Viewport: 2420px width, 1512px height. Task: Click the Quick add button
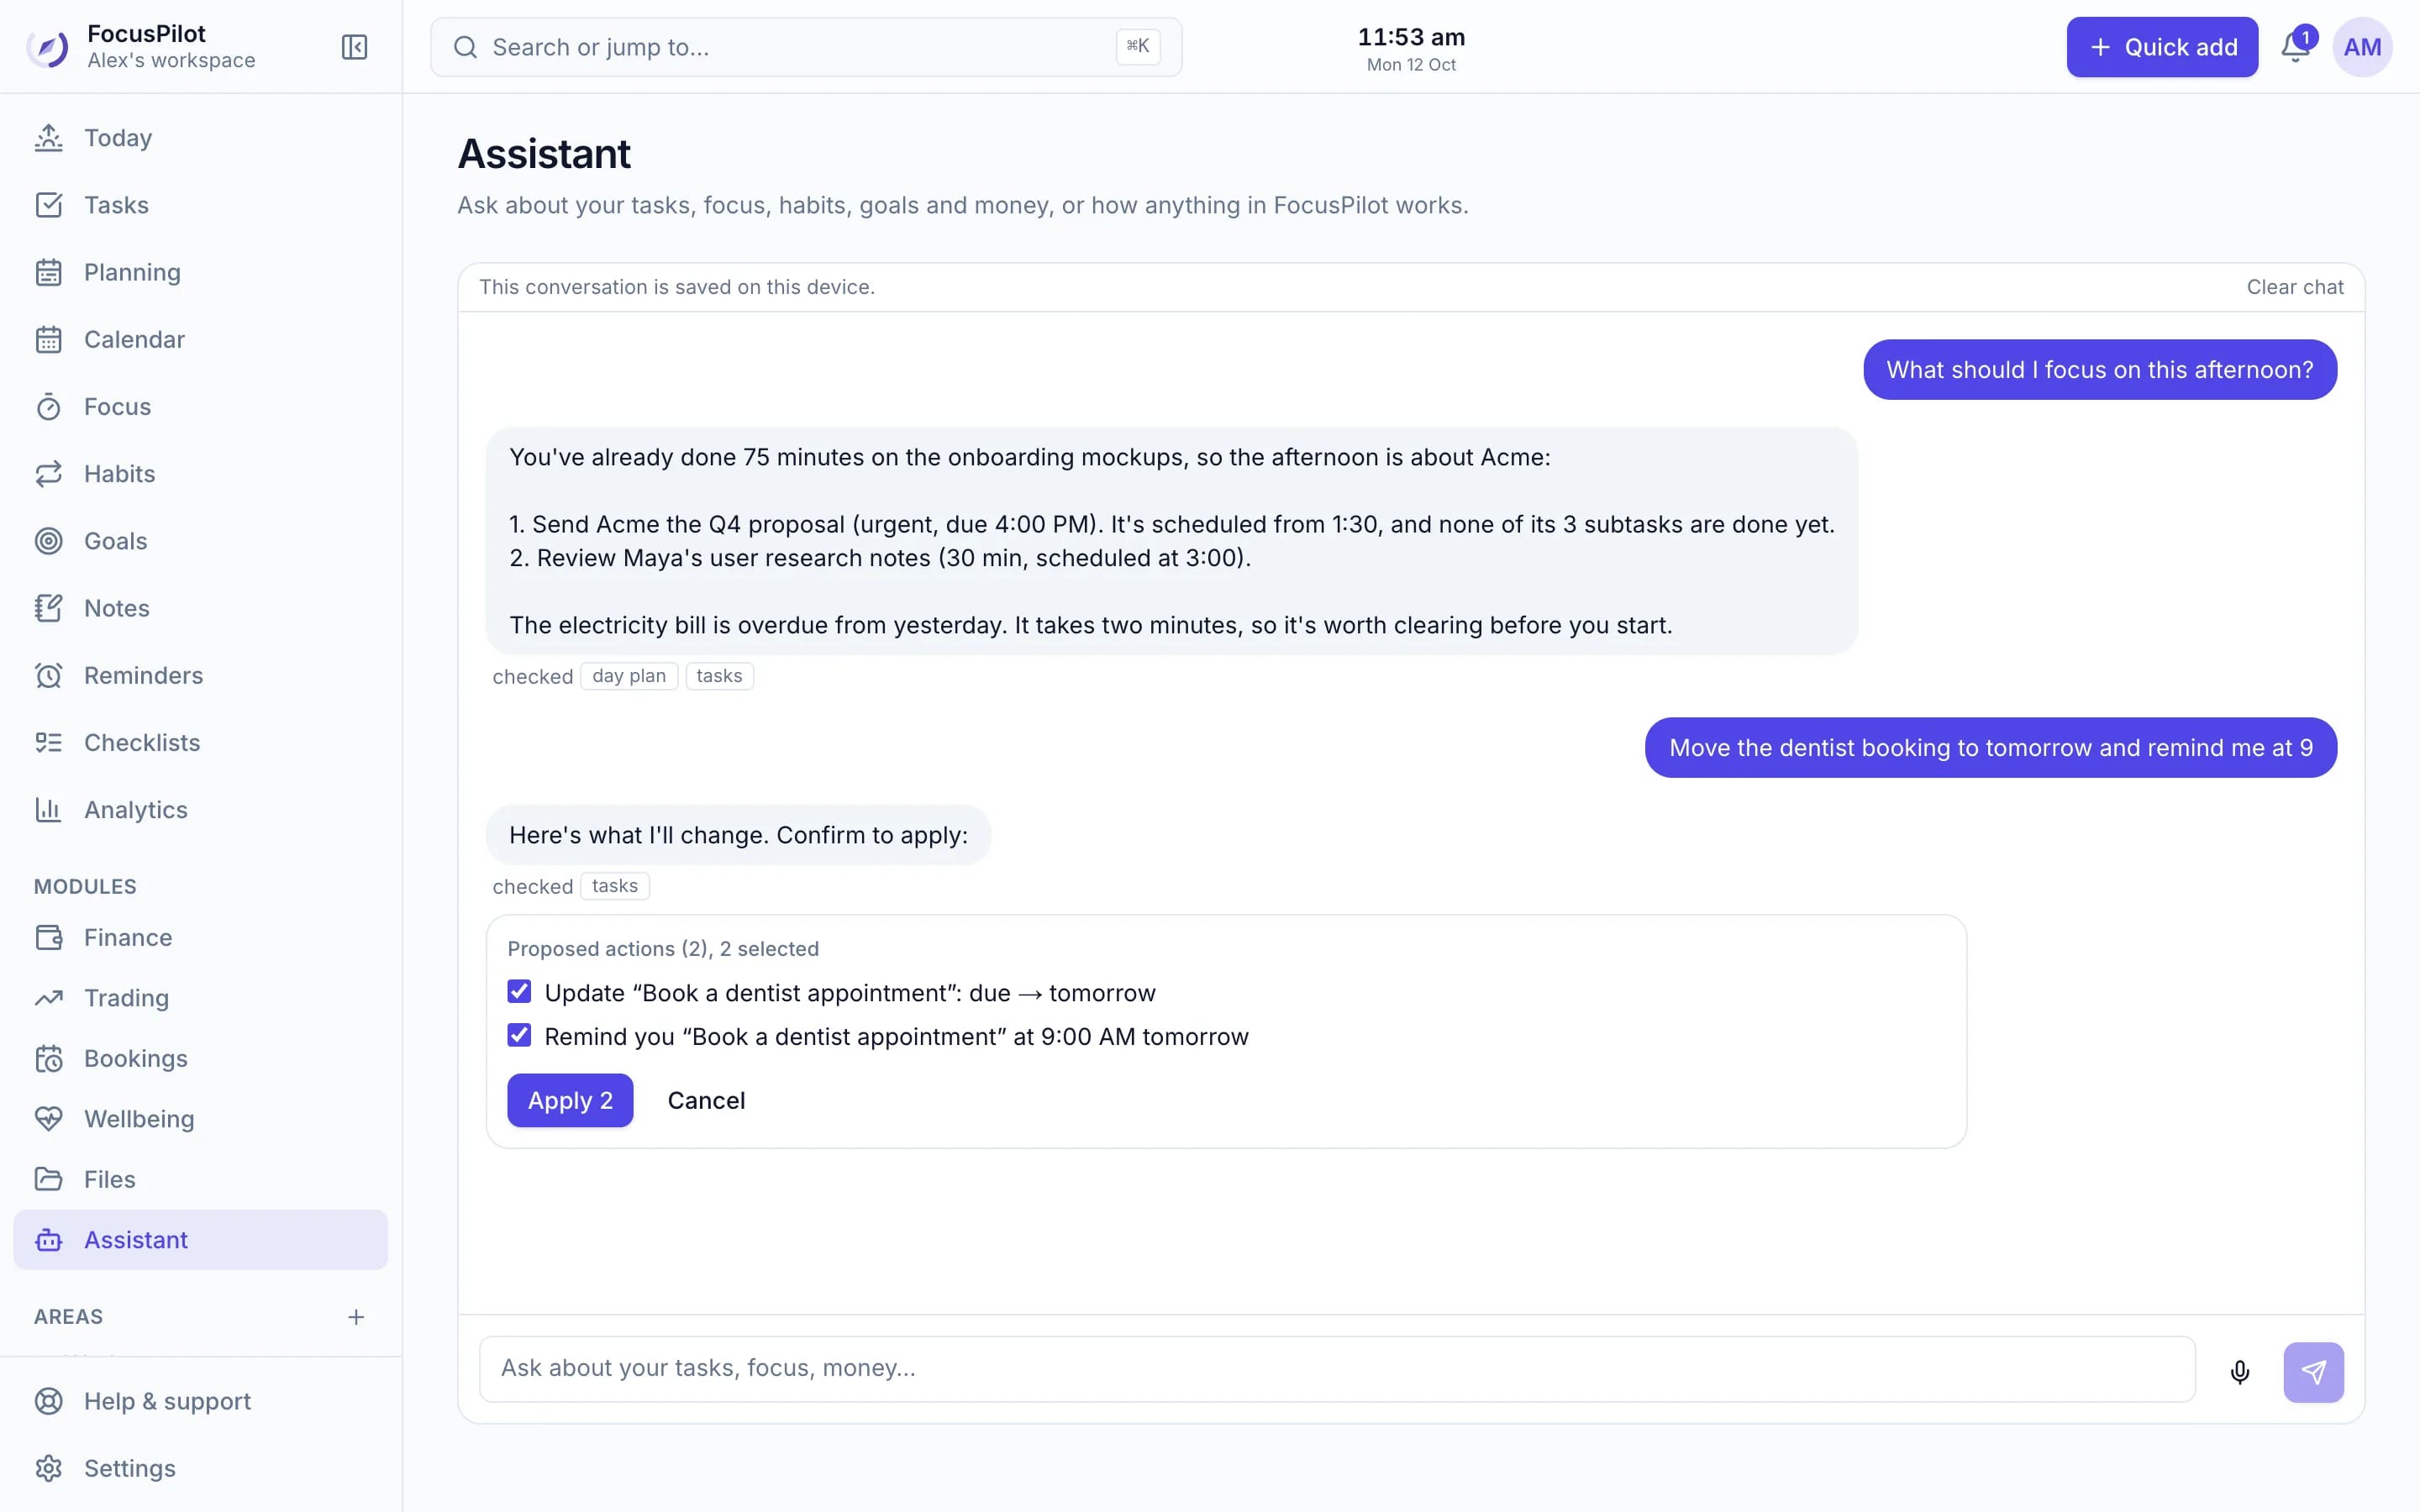click(x=2162, y=47)
